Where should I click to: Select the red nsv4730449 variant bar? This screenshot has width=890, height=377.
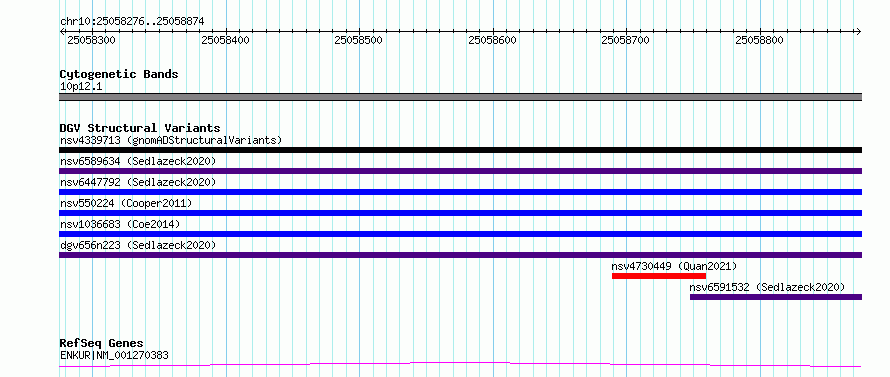coord(659,276)
